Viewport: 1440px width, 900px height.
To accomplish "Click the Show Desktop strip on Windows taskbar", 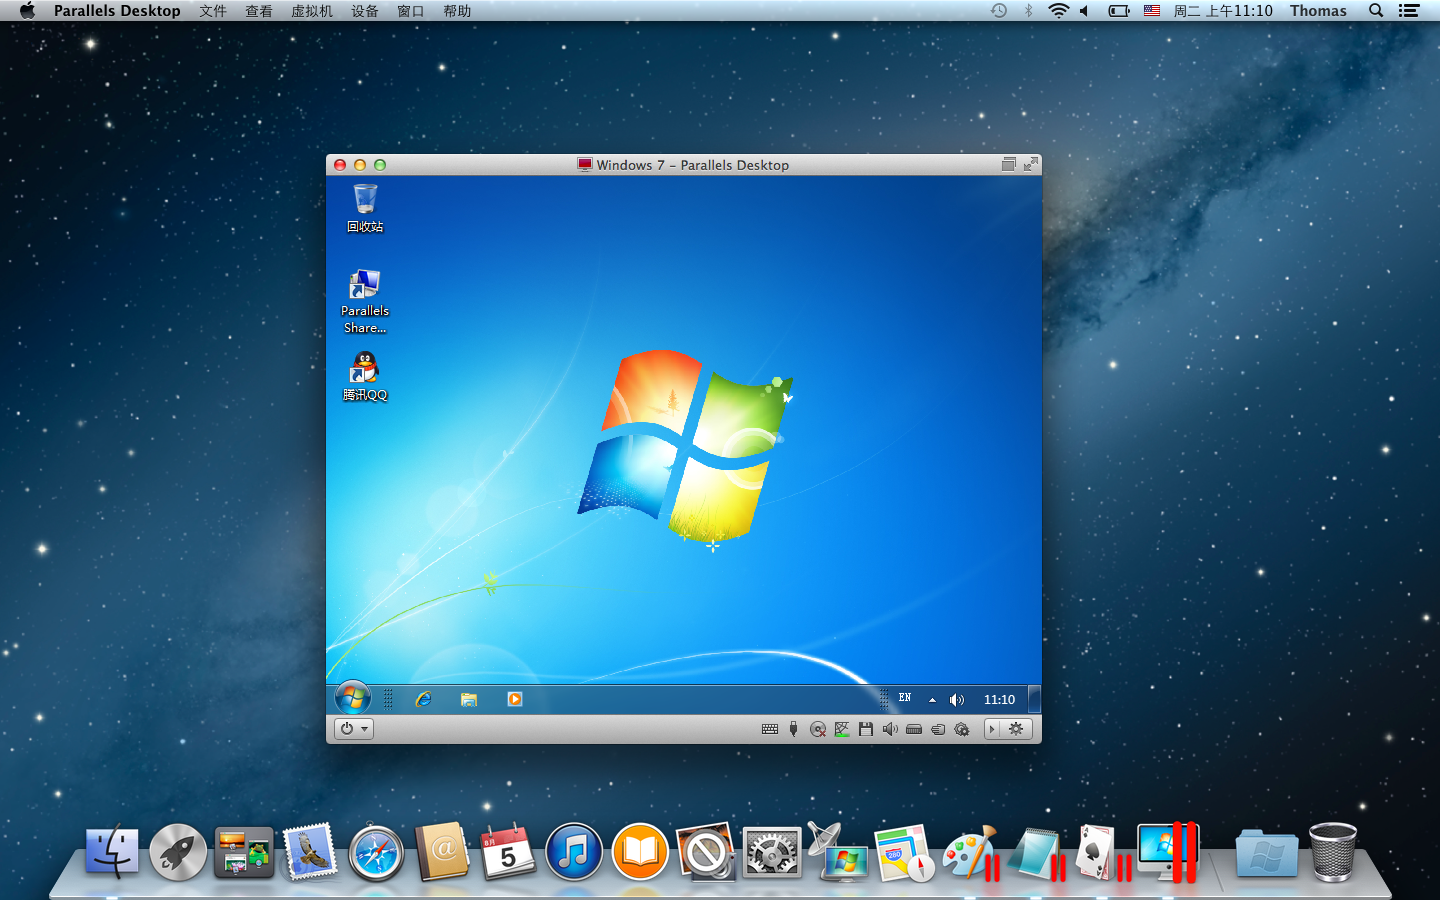I will click(x=1035, y=699).
